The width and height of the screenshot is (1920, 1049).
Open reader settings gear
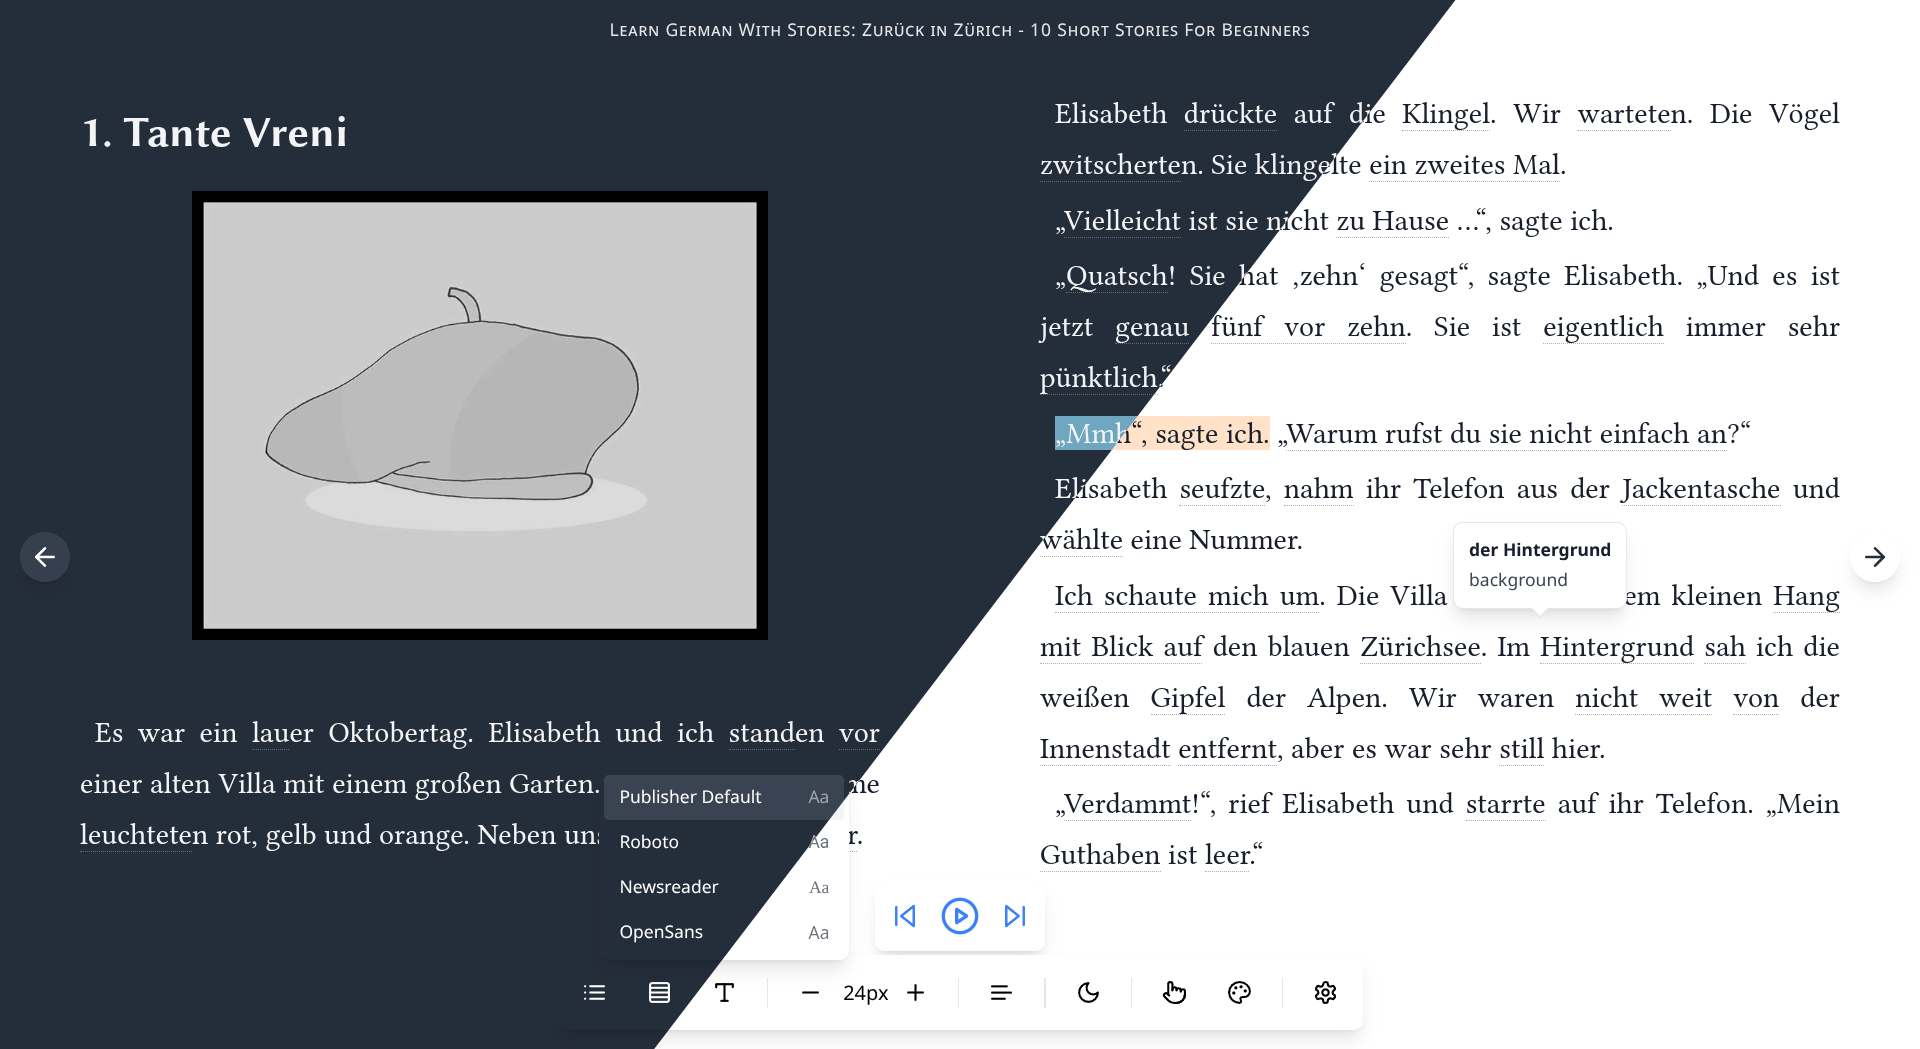[1325, 992]
